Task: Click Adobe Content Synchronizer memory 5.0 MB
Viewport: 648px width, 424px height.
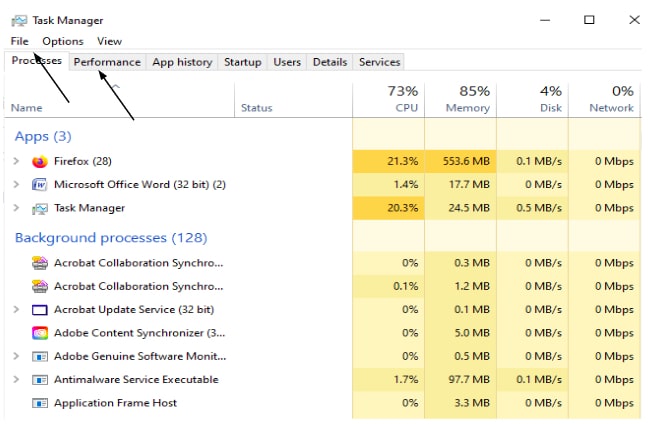Action: coord(472,333)
